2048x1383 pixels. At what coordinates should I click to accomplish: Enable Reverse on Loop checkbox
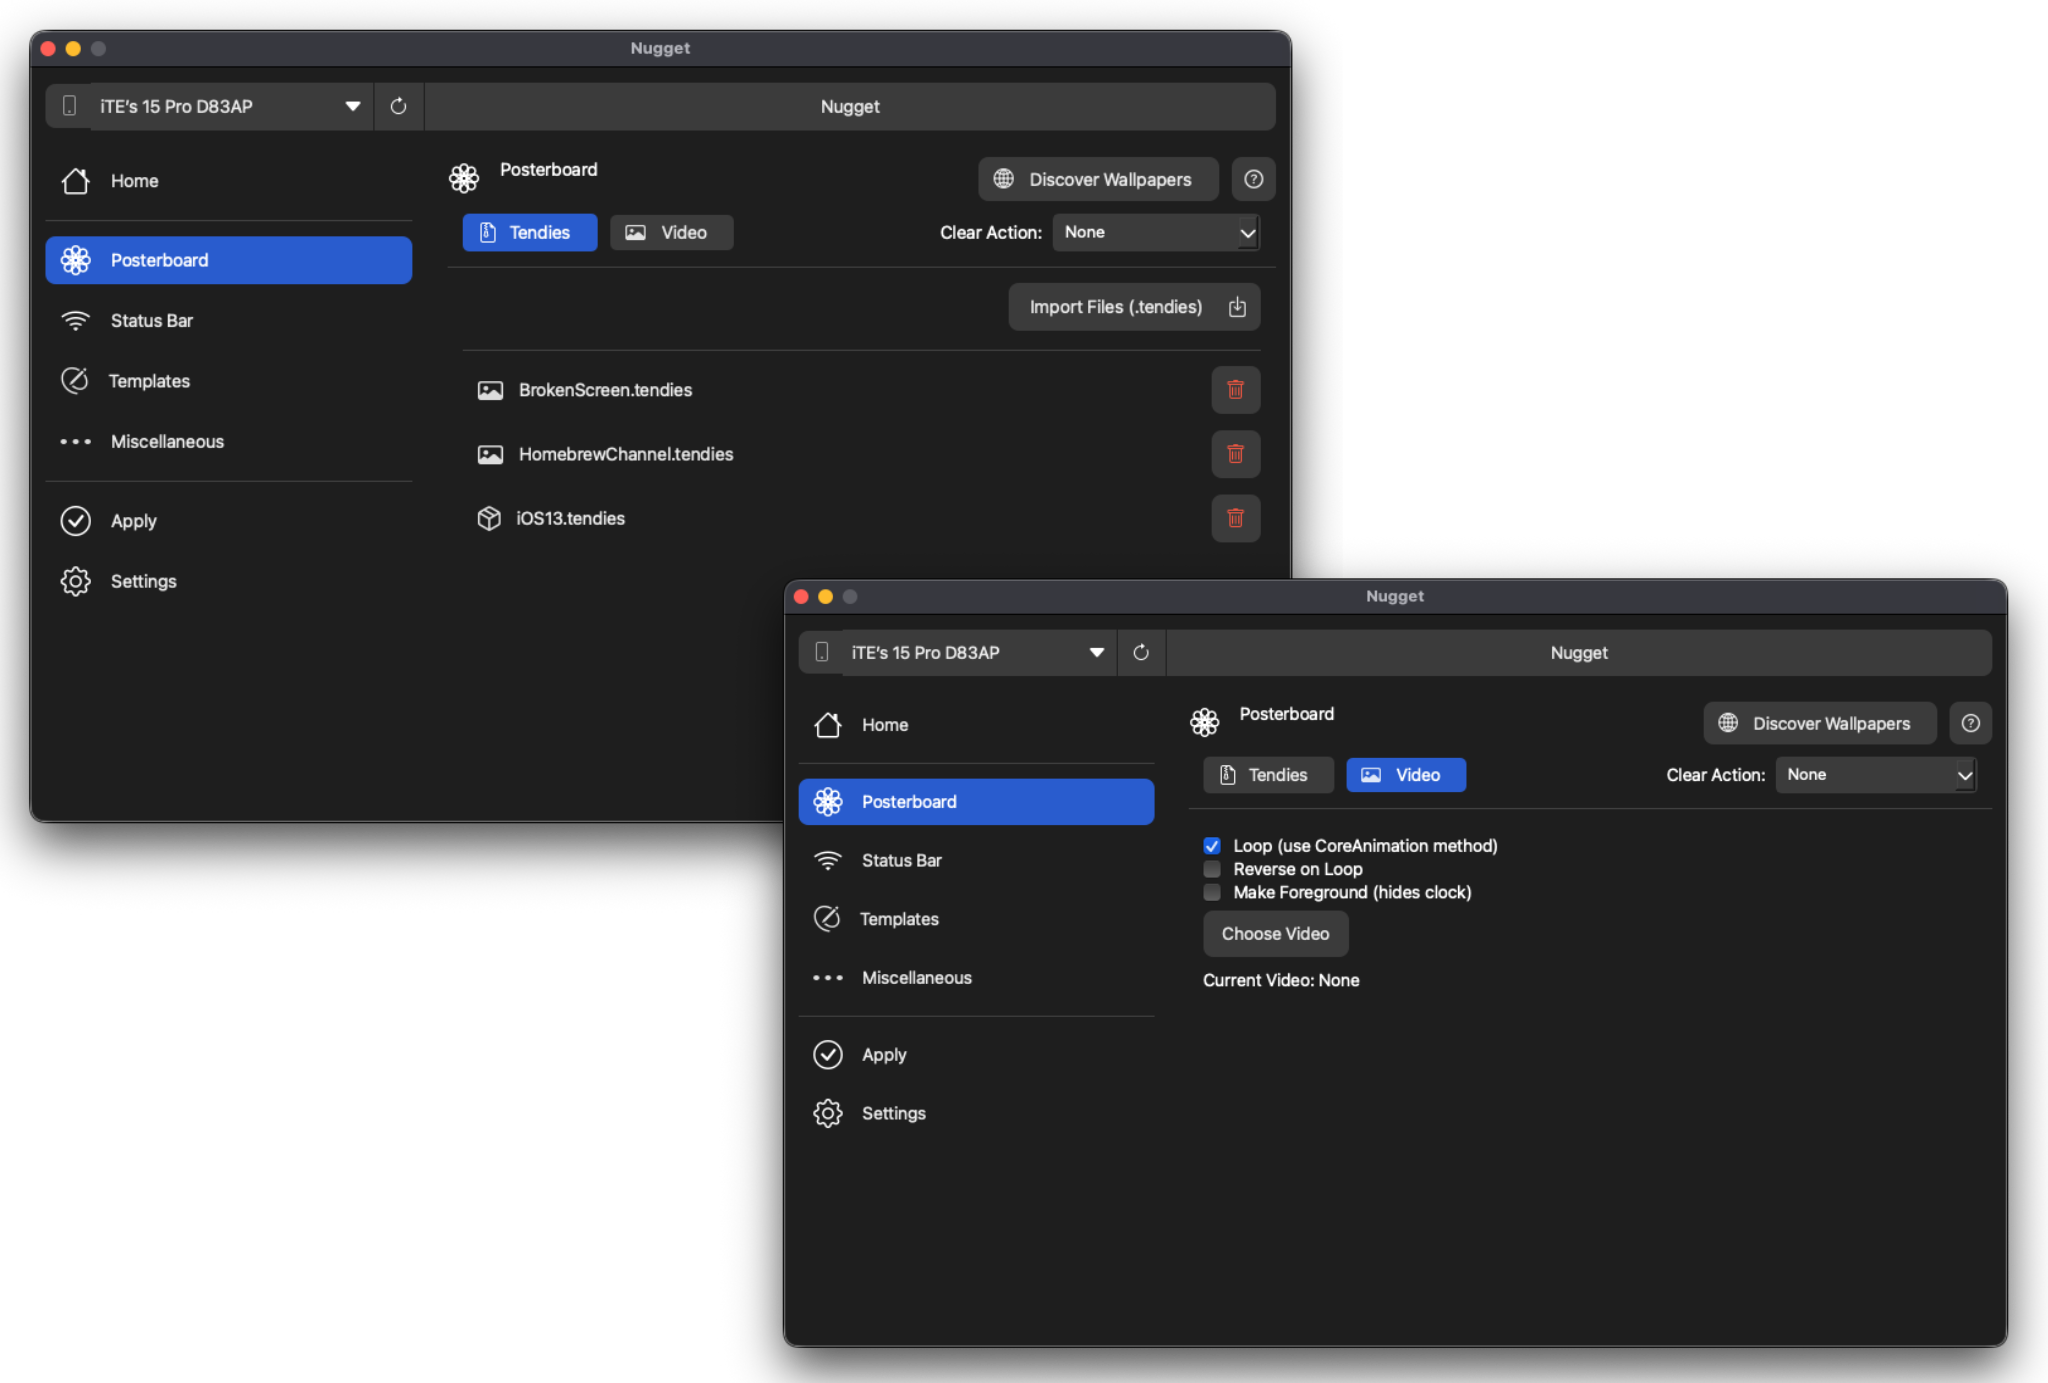[1211, 869]
